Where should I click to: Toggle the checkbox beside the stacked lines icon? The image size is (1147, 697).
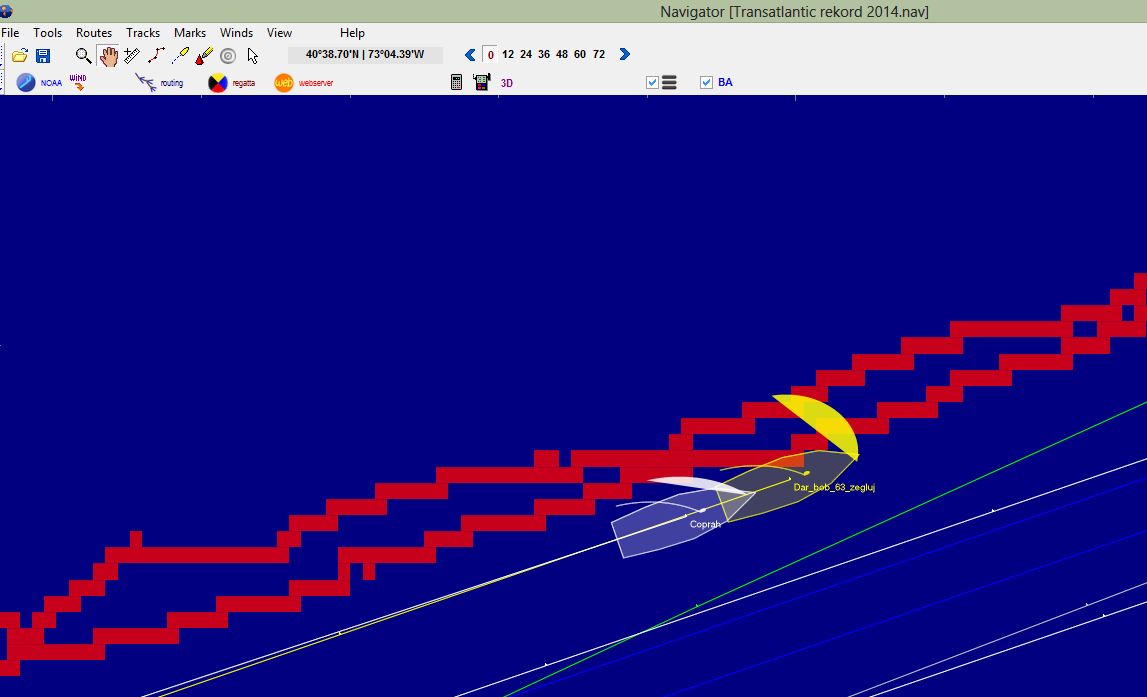pyautogui.click(x=652, y=83)
